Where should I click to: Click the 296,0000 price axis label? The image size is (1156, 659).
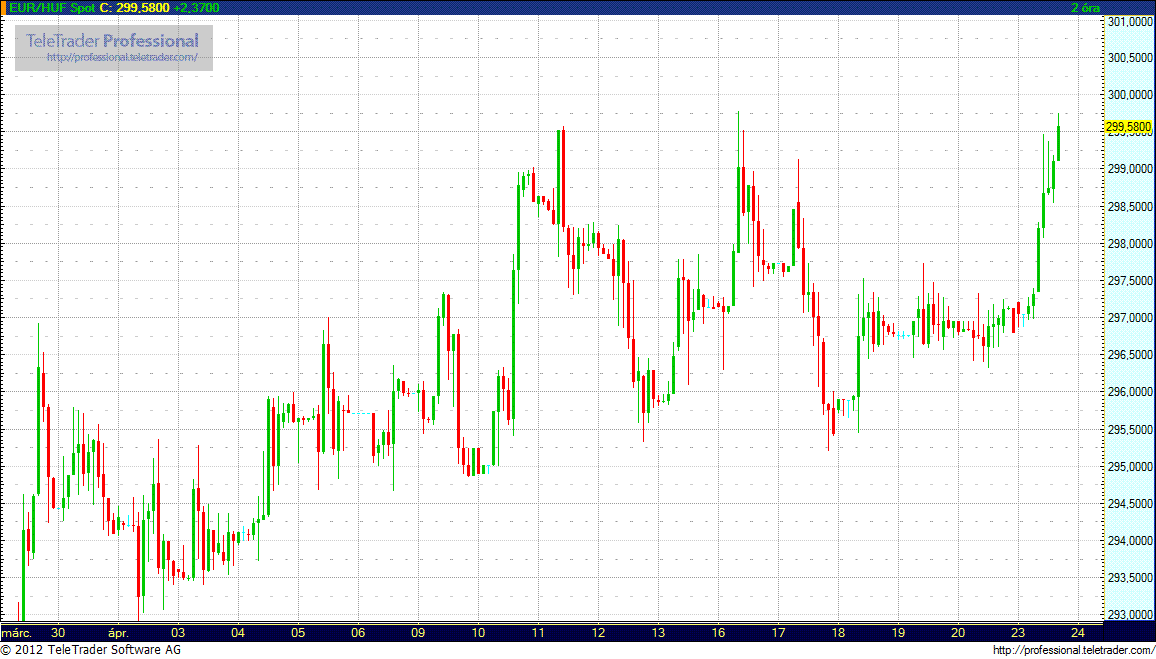[1131, 392]
